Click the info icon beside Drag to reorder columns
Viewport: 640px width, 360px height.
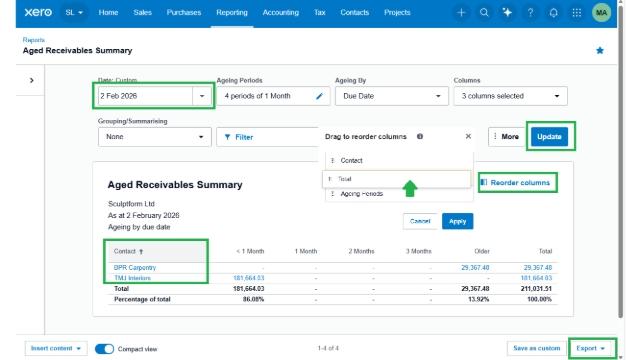(420, 136)
